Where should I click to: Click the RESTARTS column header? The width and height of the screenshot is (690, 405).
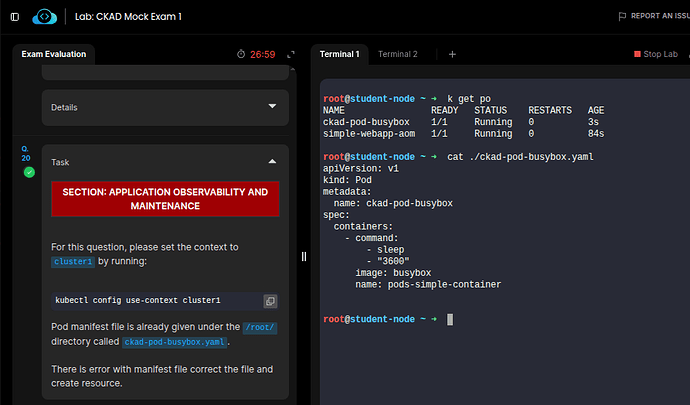550,110
